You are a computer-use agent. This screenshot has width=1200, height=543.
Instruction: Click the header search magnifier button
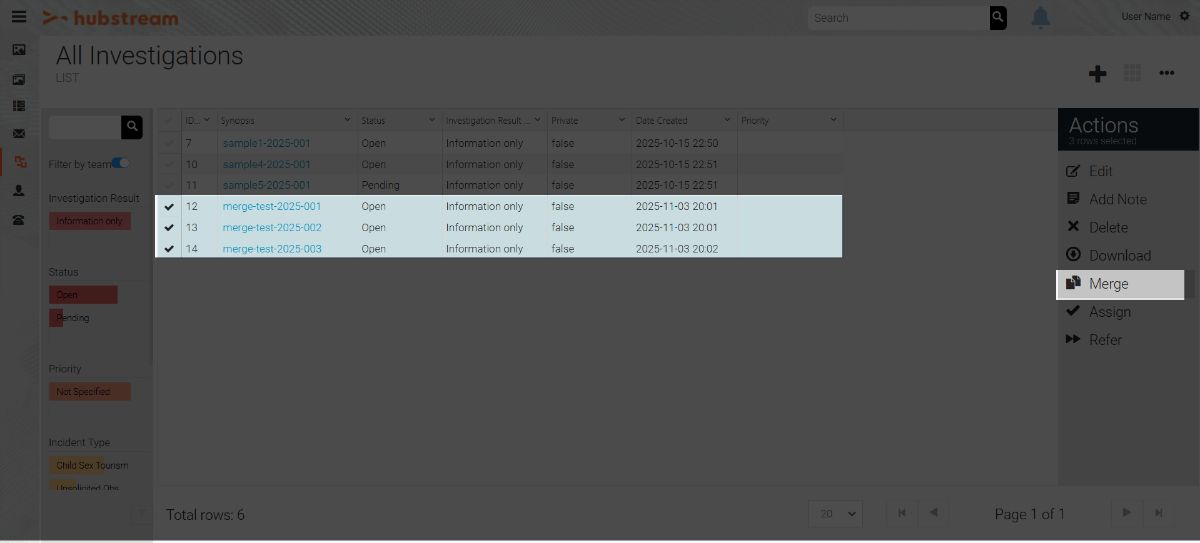tap(997, 18)
